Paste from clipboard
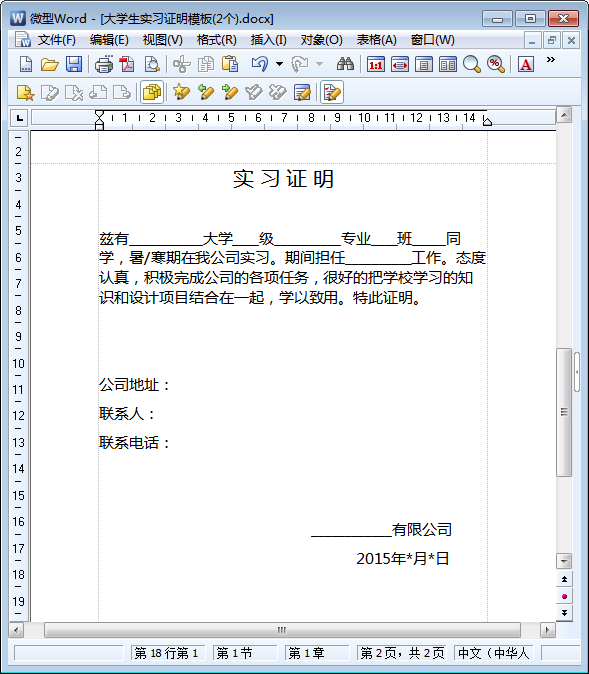 coord(230,64)
